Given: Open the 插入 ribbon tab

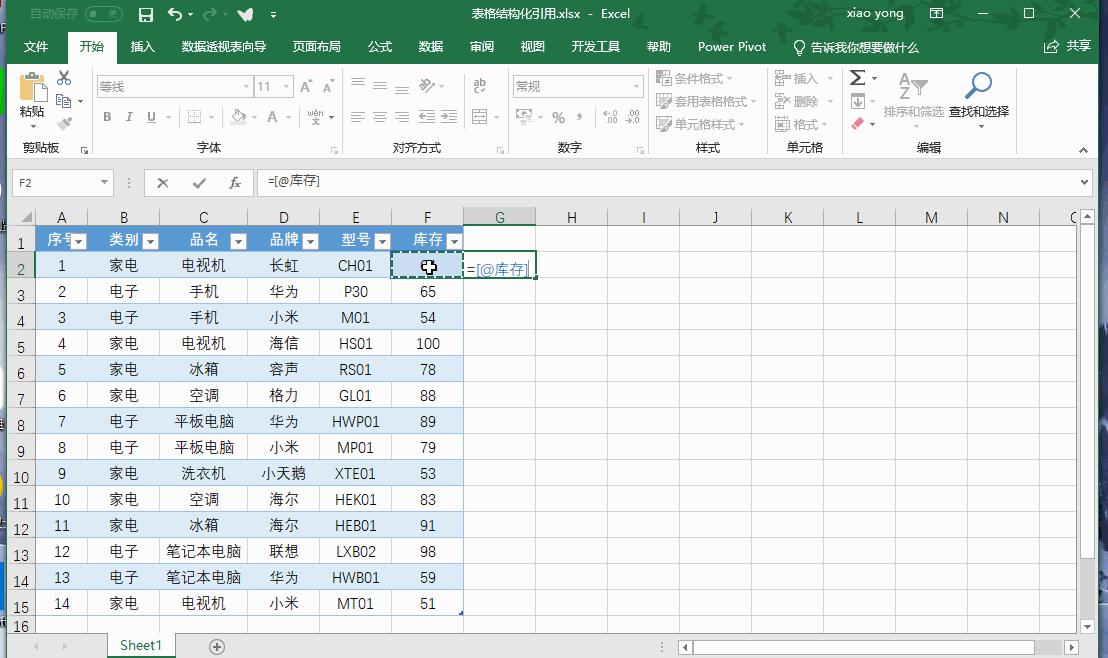Looking at the screenshot, I should point(143,47).
